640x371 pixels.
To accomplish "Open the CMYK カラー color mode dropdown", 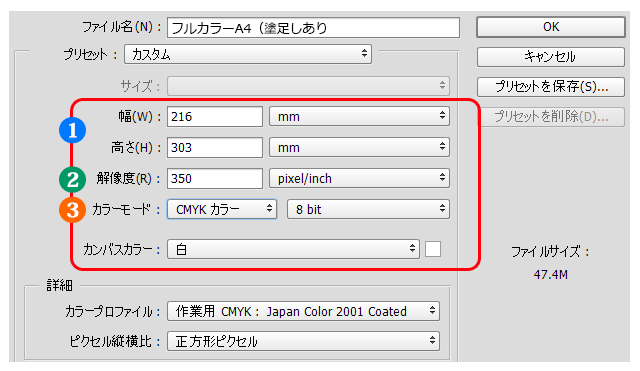I will 222,209.
